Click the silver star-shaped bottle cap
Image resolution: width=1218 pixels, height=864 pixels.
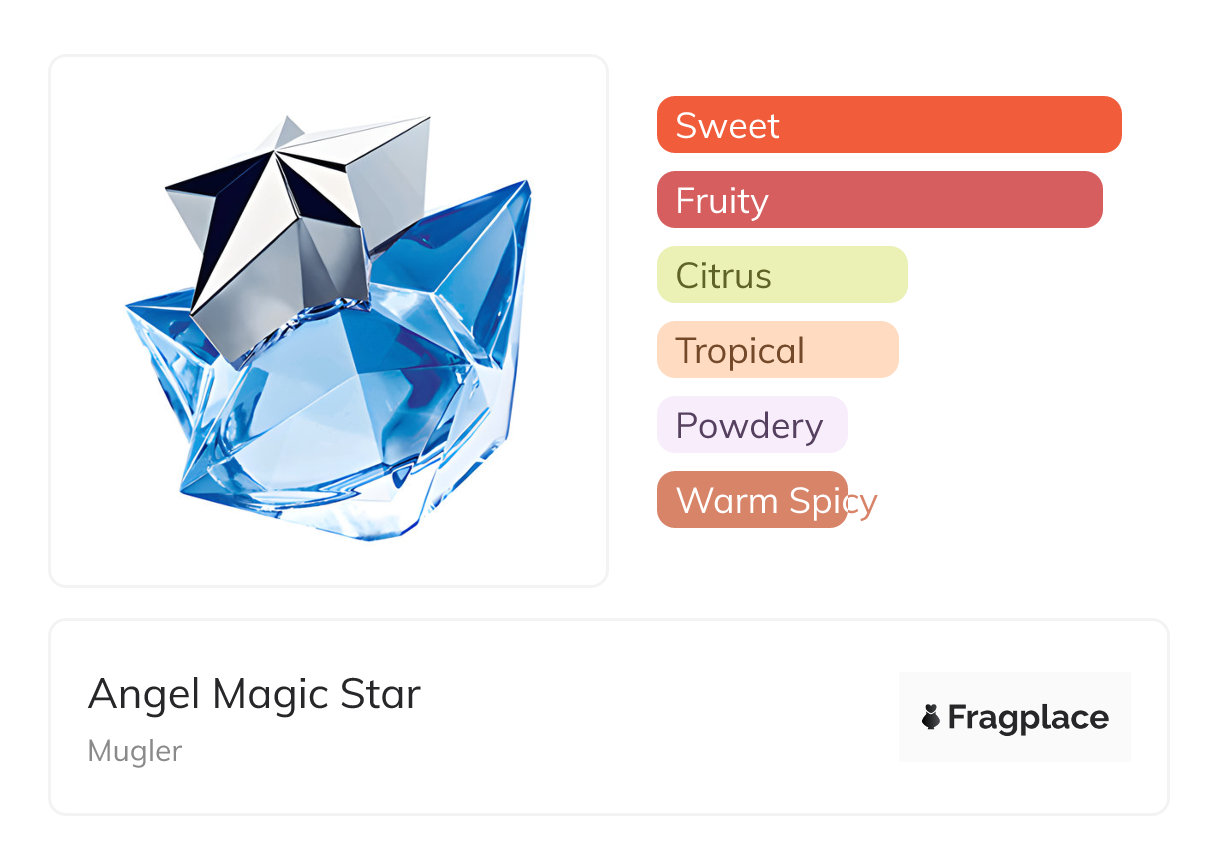coord(300,220)
